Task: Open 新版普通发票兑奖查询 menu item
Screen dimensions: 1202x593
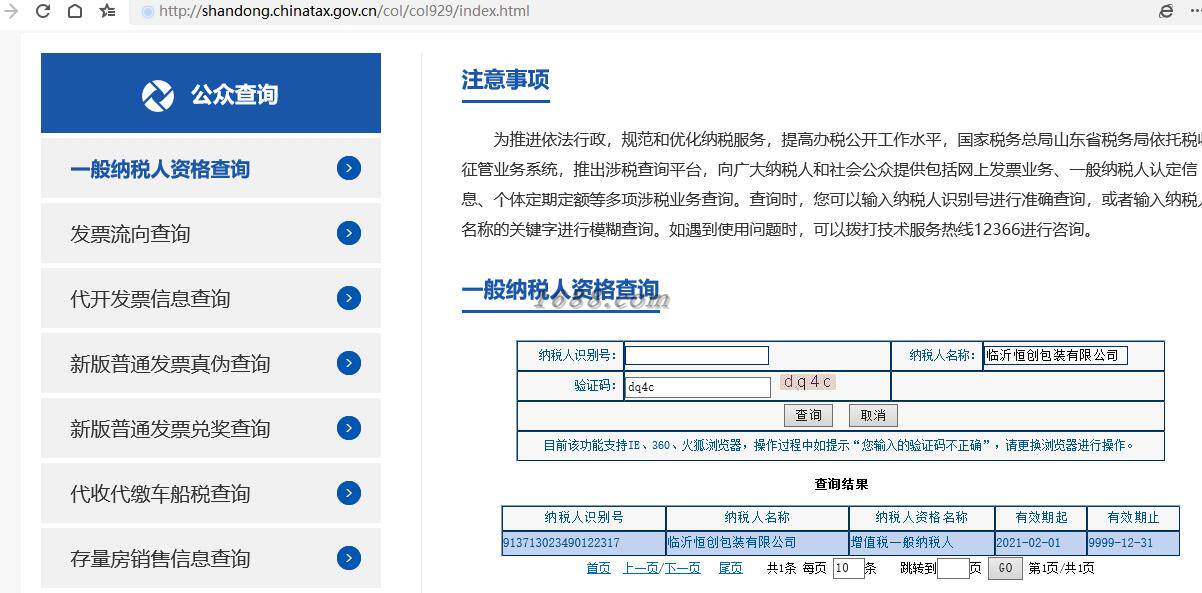Action: click(x=211, y=428)
